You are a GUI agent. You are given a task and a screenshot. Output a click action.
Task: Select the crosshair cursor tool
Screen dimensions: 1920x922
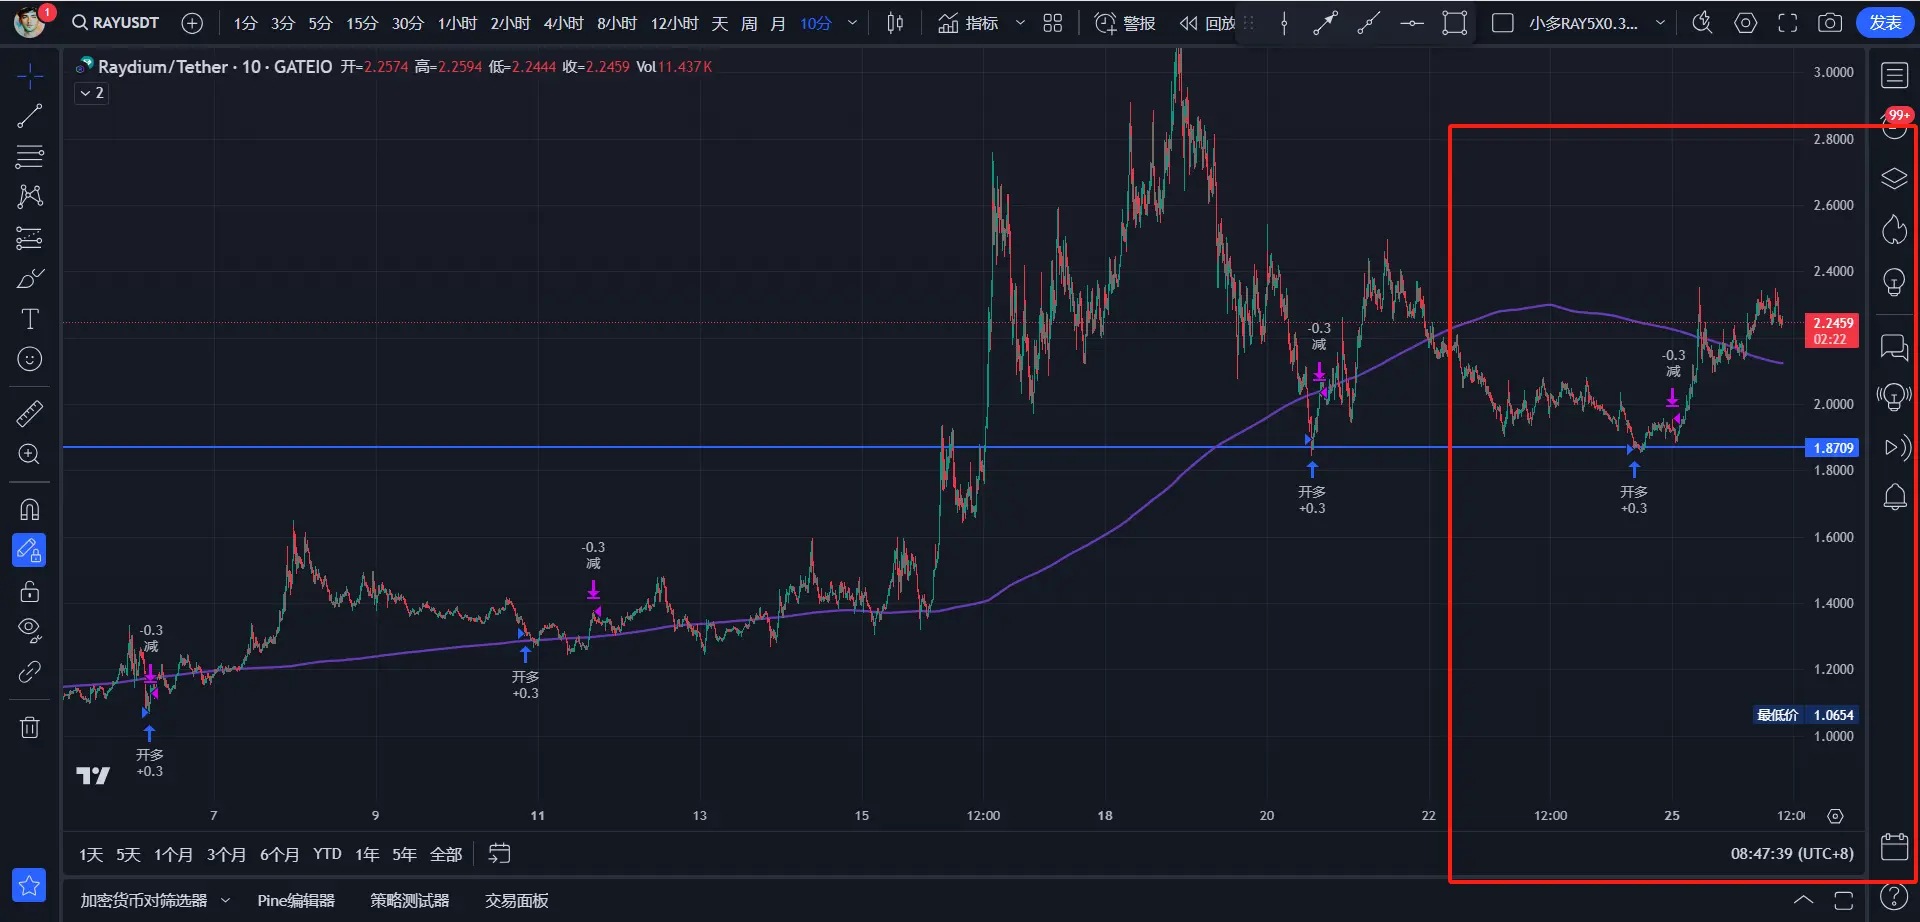click(30, 75)
